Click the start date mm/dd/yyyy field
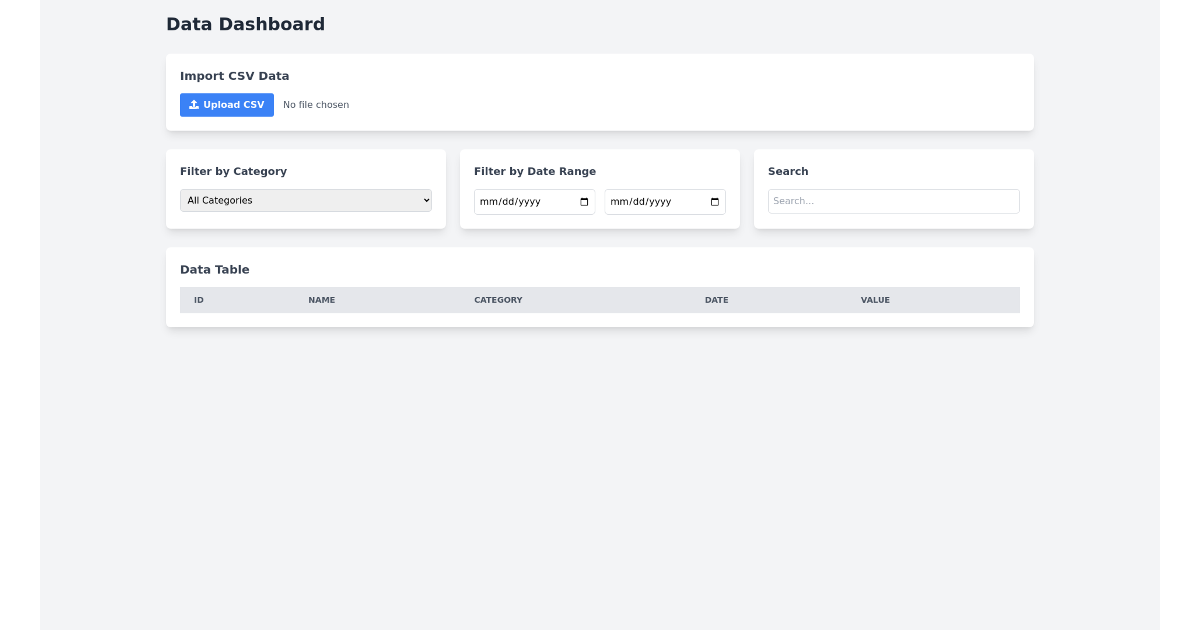 tap(520, 201)
